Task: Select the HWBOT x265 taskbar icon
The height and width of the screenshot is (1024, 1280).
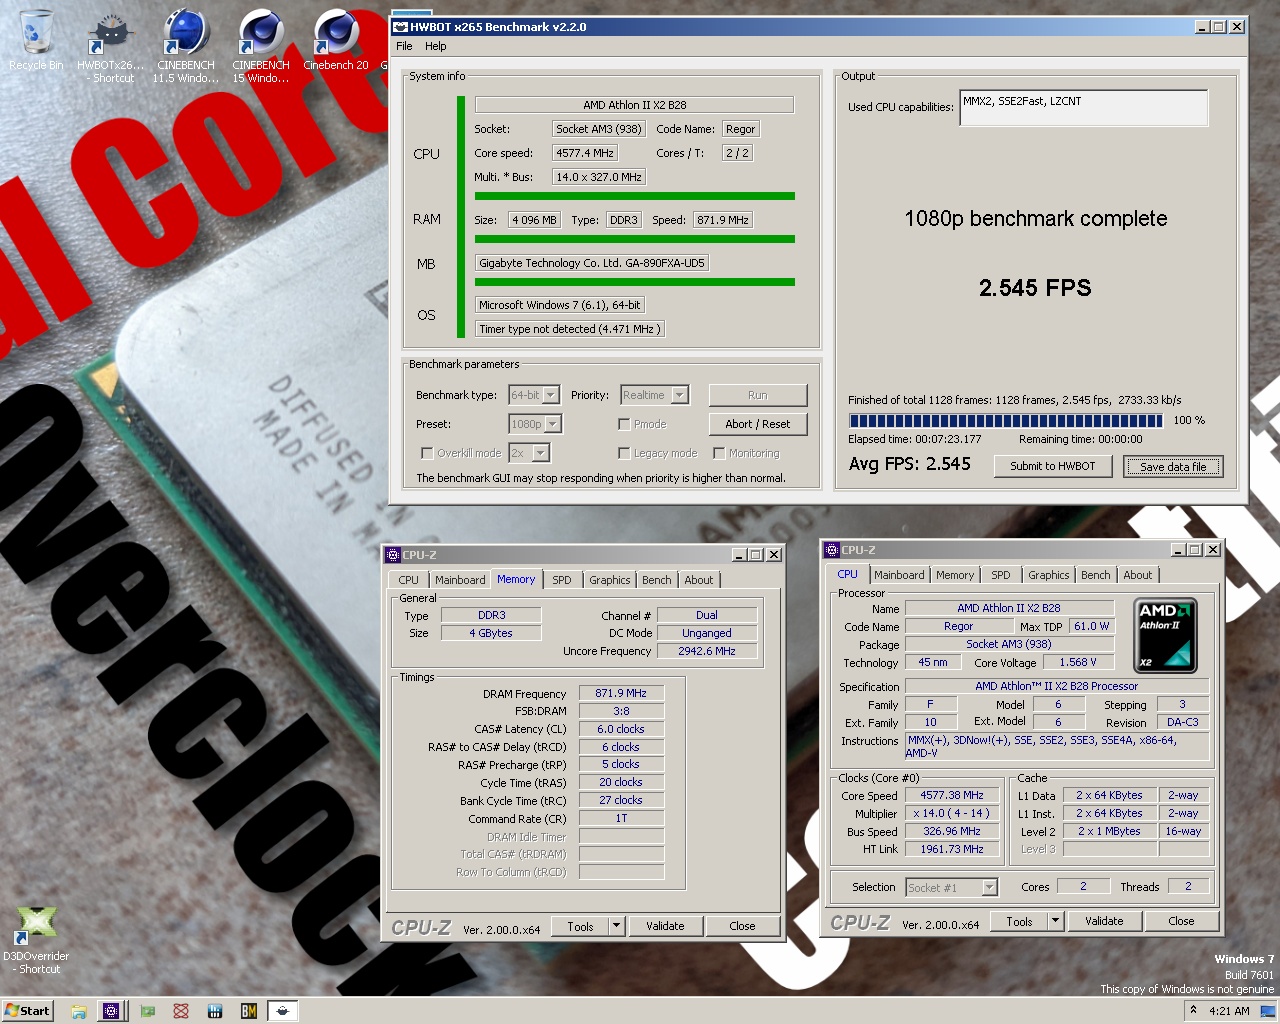Action: coord(283,1011)
